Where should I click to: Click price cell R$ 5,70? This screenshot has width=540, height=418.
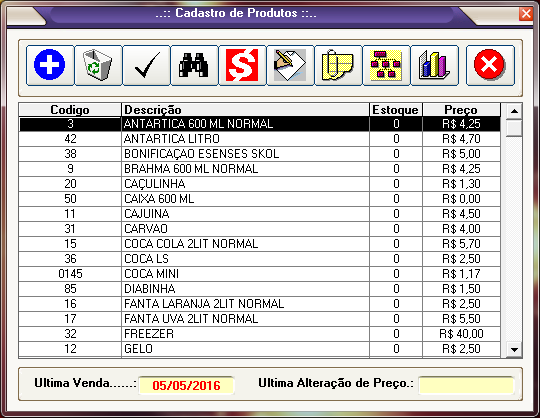(x=461, y=244)
